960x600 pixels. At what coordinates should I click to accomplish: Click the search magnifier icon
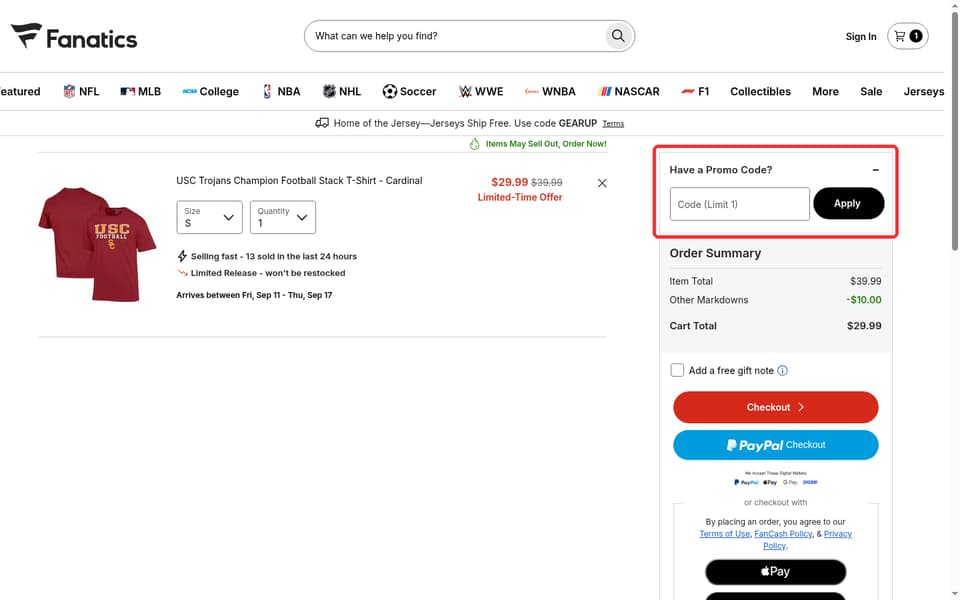(618, 36)
